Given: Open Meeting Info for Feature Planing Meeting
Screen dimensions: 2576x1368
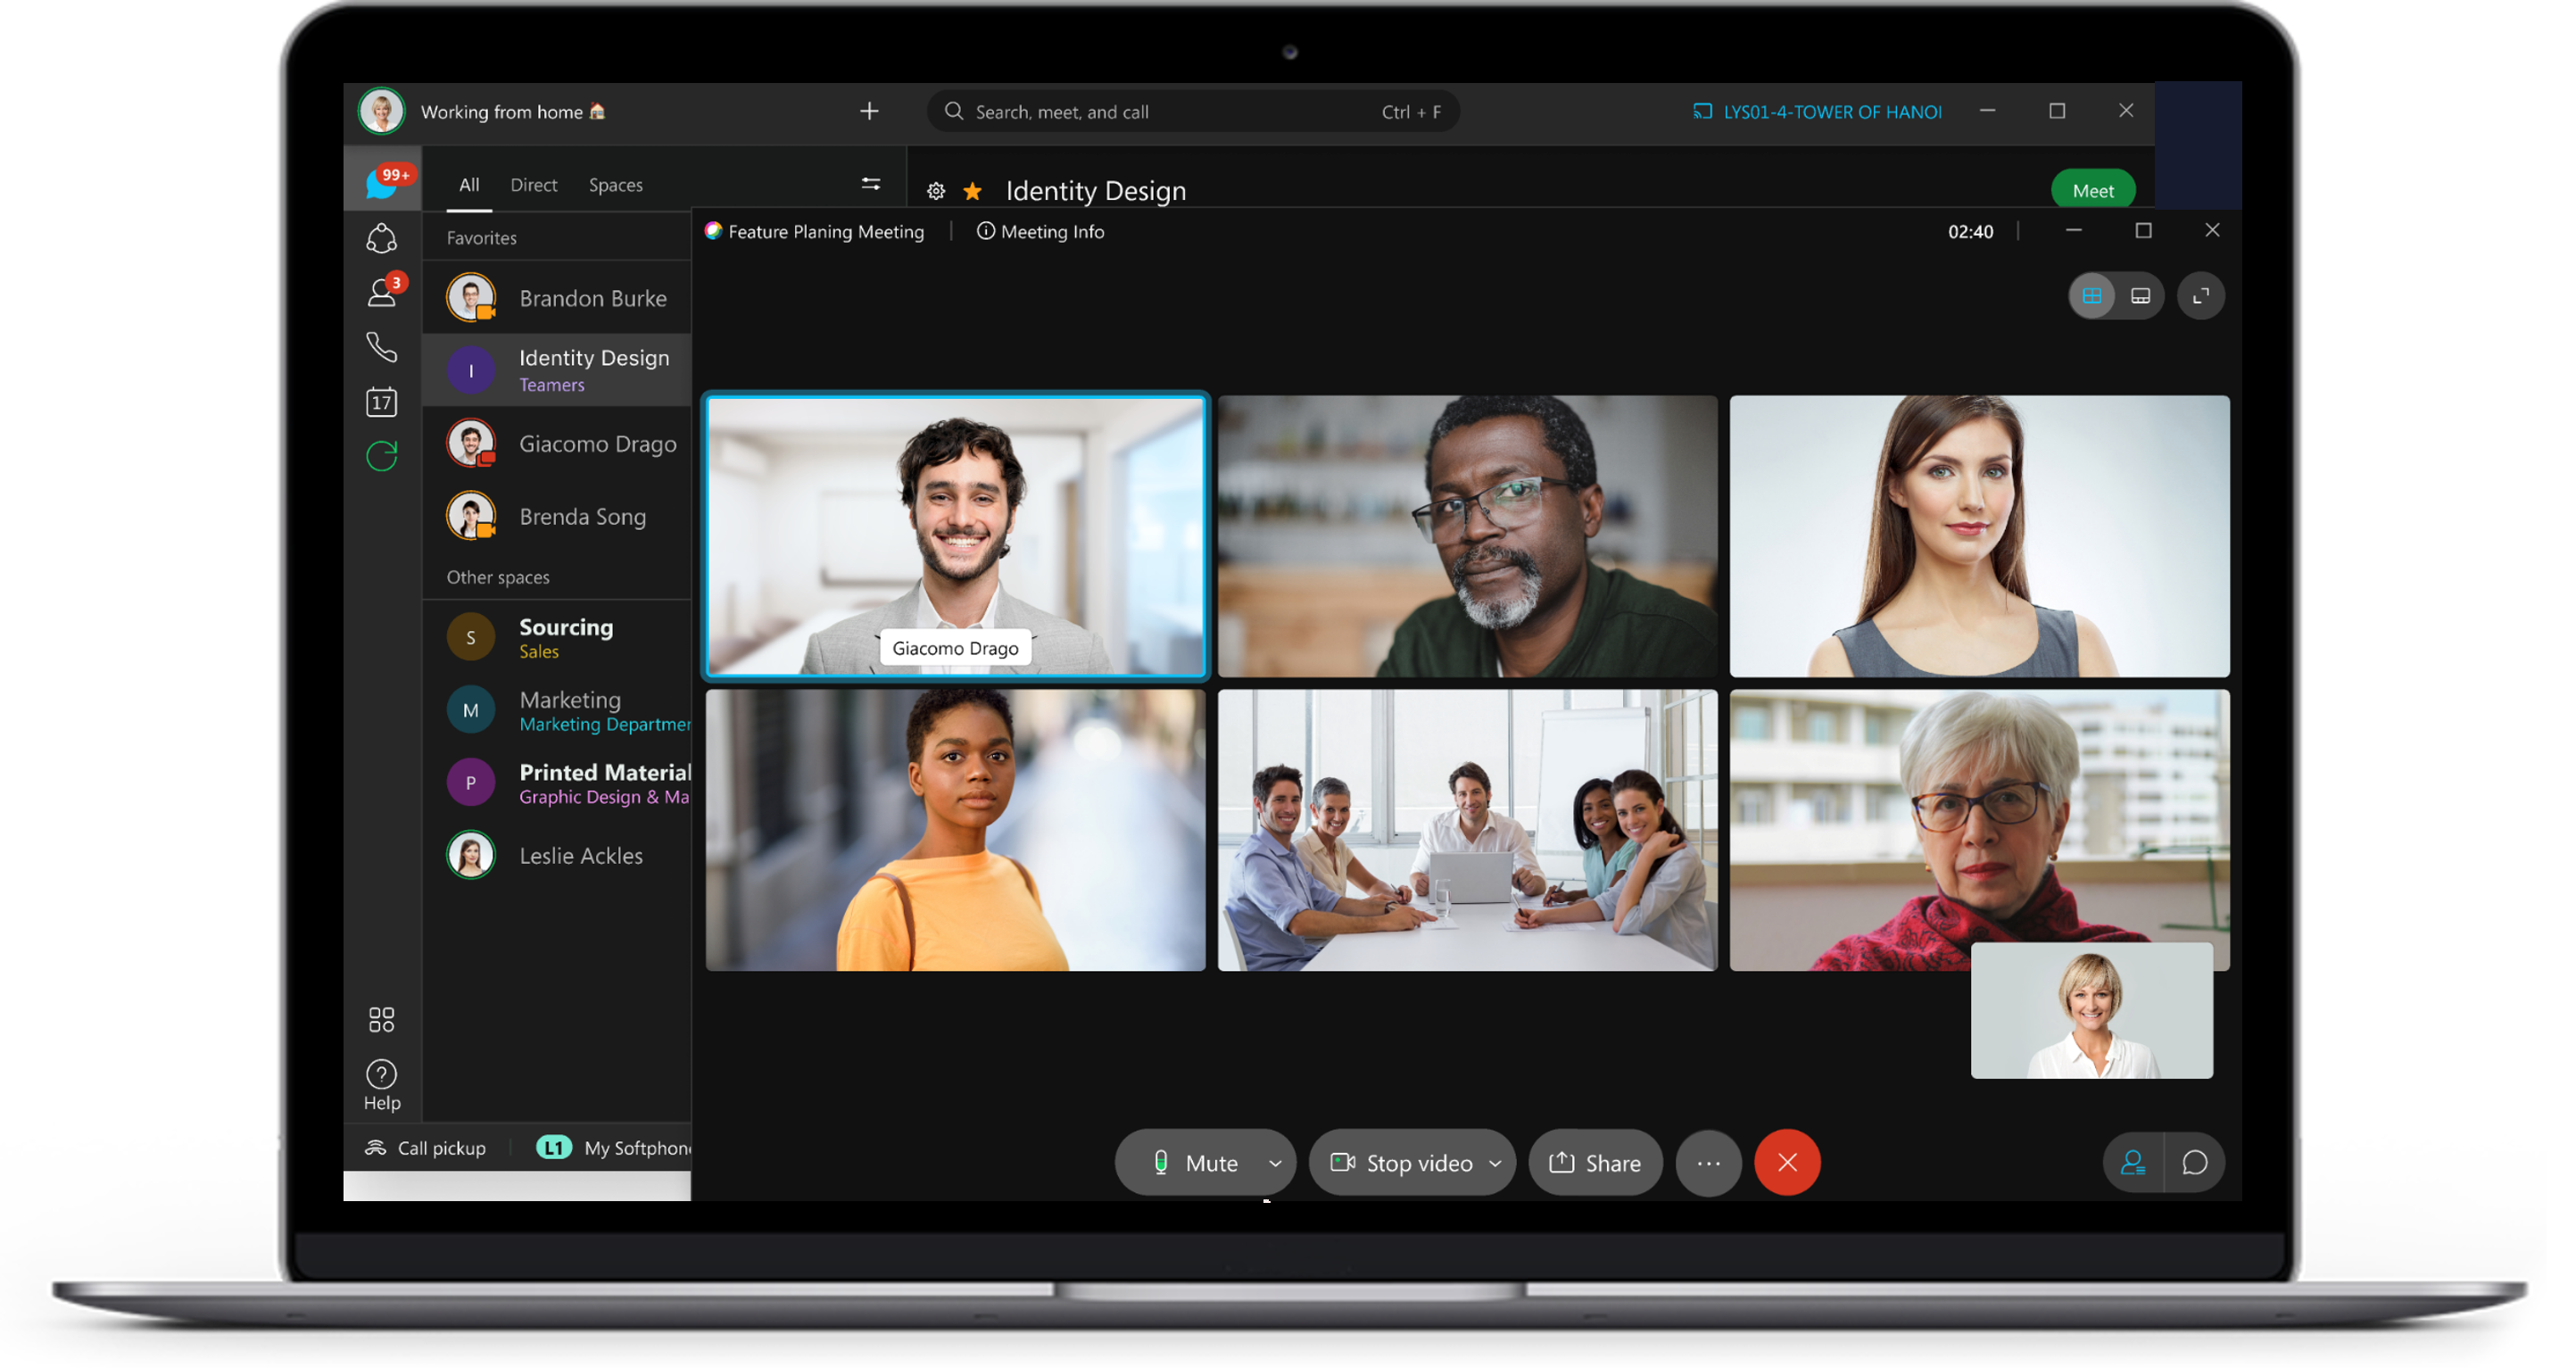Looking at the screenshot, I should [x=1040, y=231].
